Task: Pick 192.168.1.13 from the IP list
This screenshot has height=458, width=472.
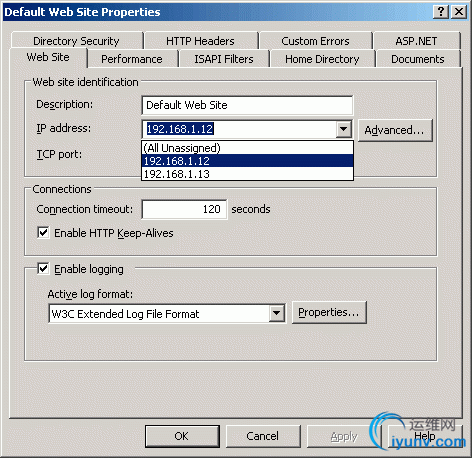Action: (247, 174)
